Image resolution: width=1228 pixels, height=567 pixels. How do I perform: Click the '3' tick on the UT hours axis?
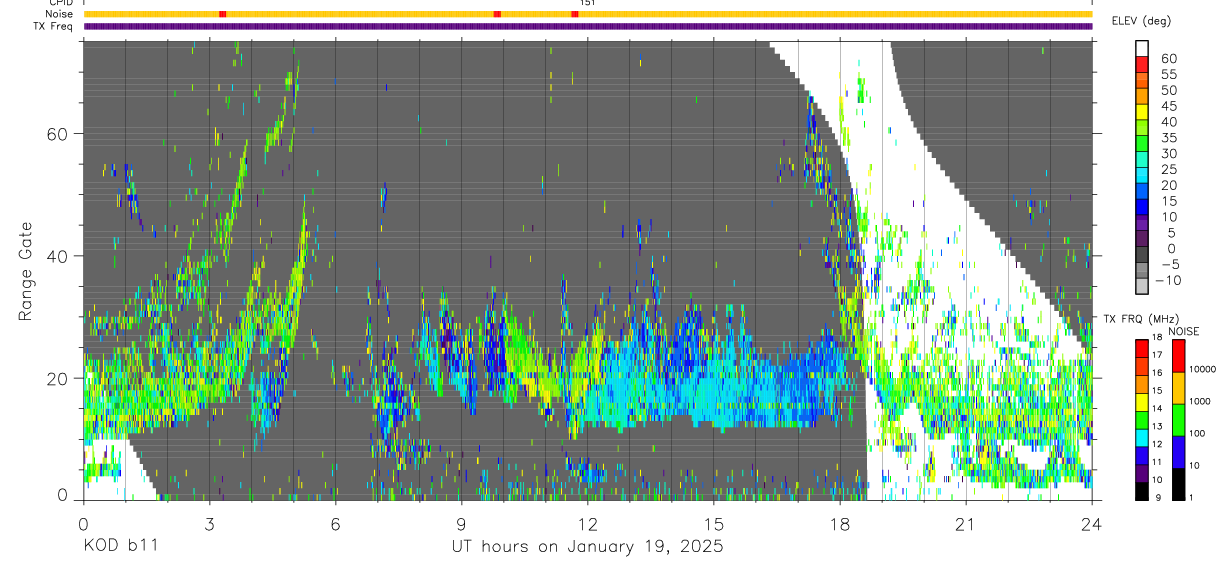209,523
